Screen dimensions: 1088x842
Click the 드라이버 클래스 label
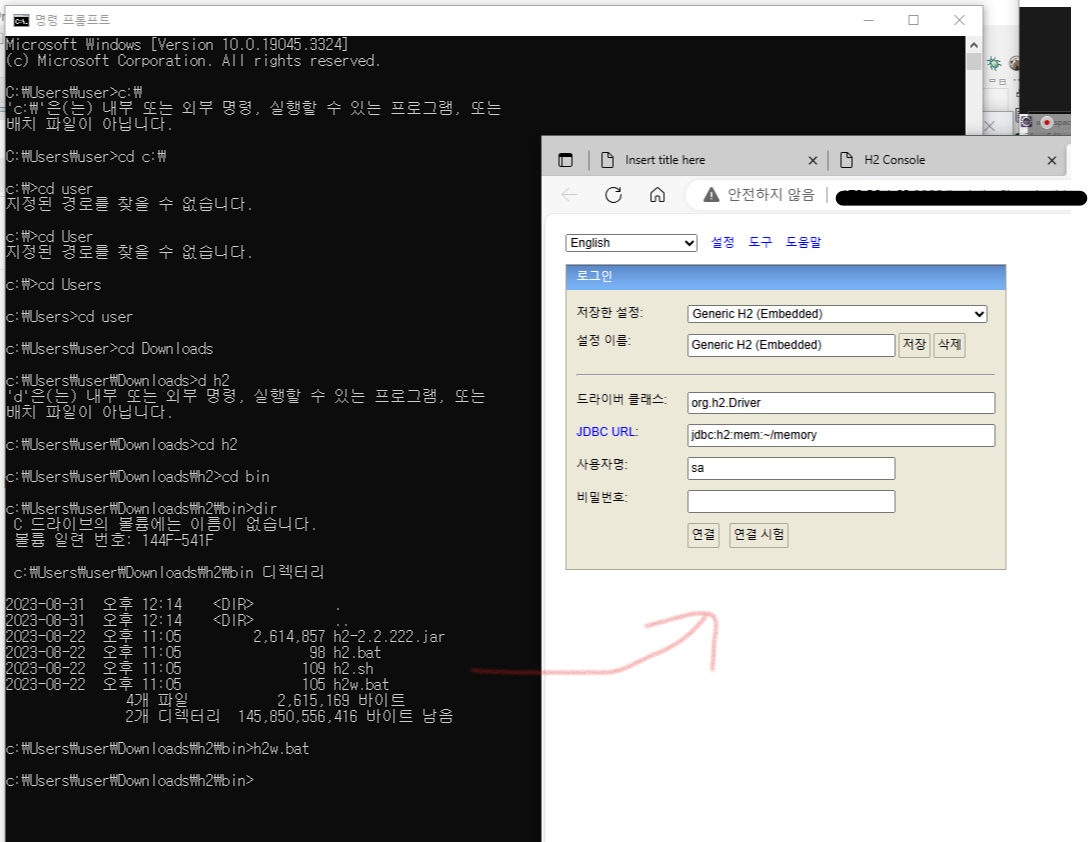point(621,399)
